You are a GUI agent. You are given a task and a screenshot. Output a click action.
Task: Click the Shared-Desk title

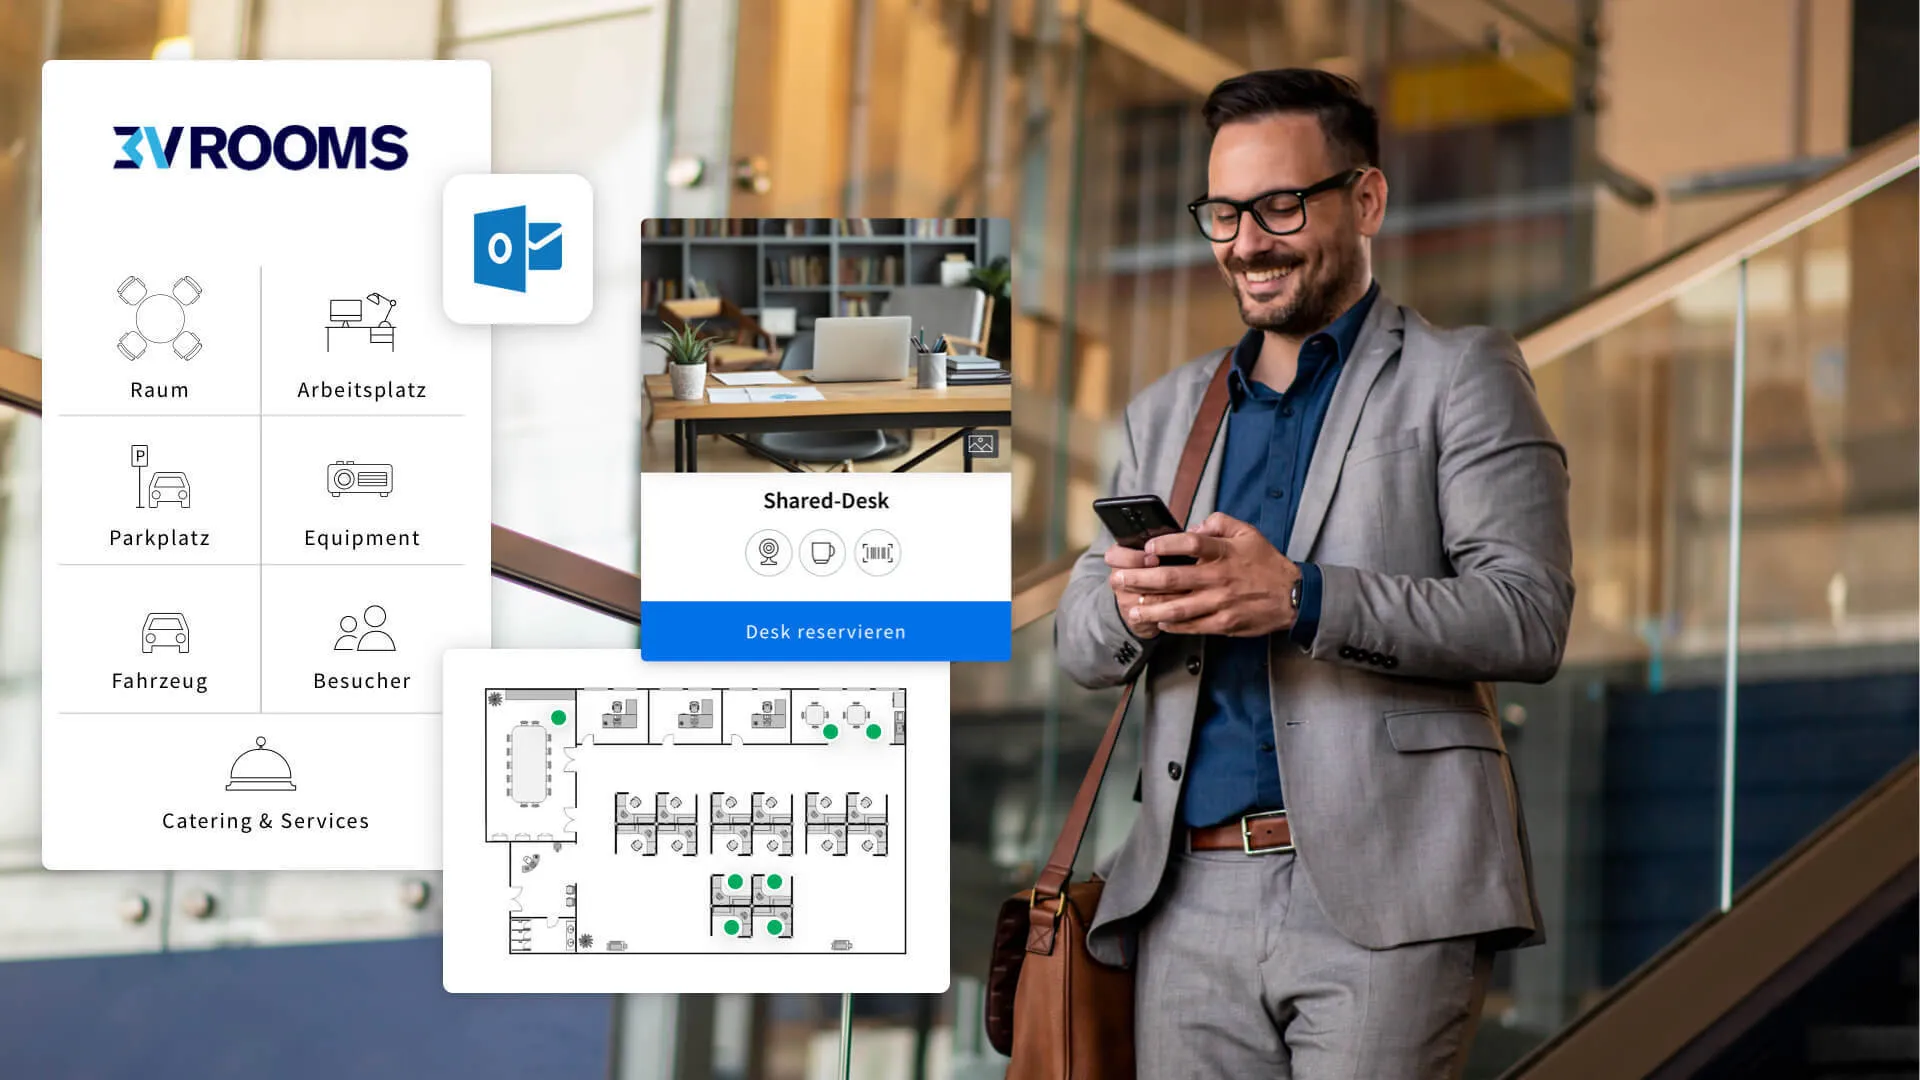click(x=826, y=501)
